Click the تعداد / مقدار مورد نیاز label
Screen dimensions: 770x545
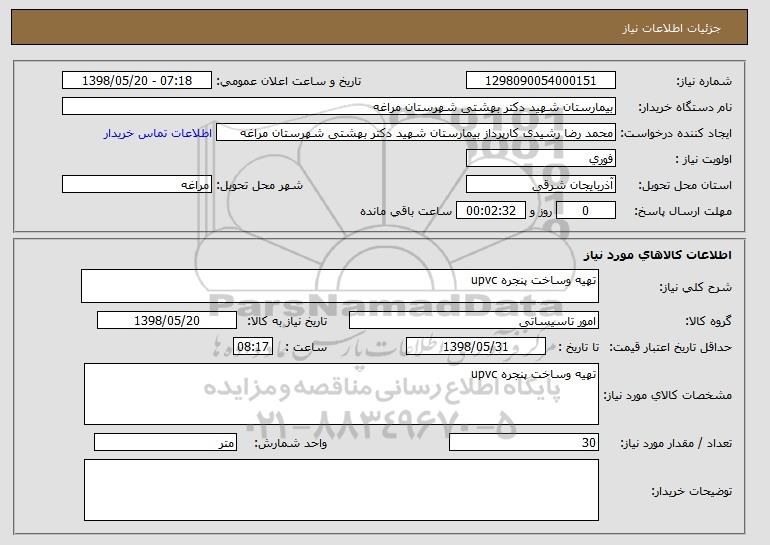(676, 443)
